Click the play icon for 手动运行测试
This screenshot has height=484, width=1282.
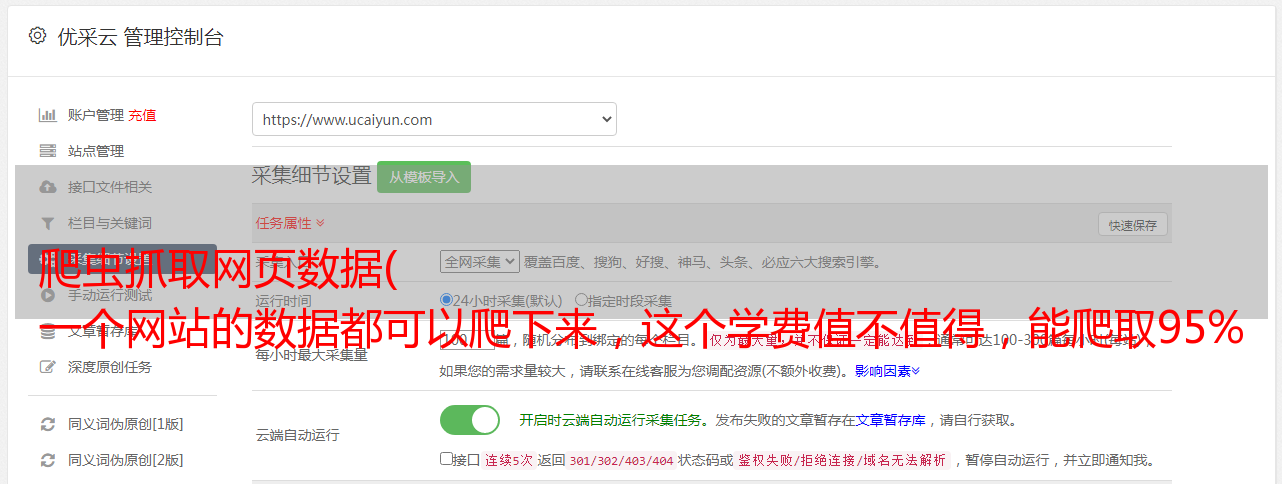coord(47,295)
